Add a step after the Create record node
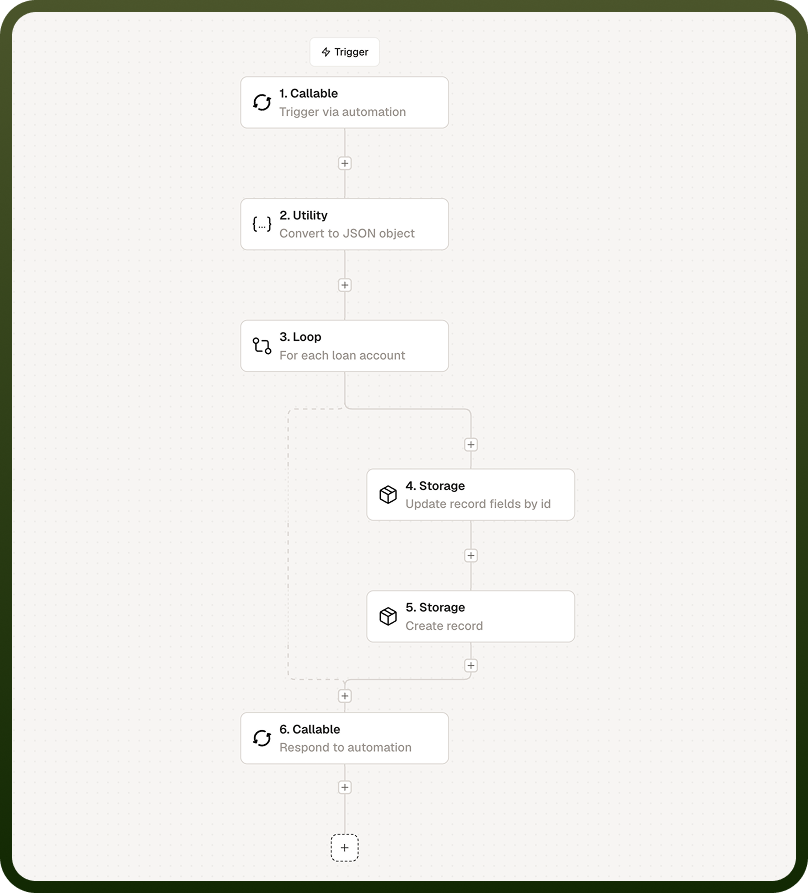This screenshot has height=893, width=808. pyautogui.click(x=471, y=665)
